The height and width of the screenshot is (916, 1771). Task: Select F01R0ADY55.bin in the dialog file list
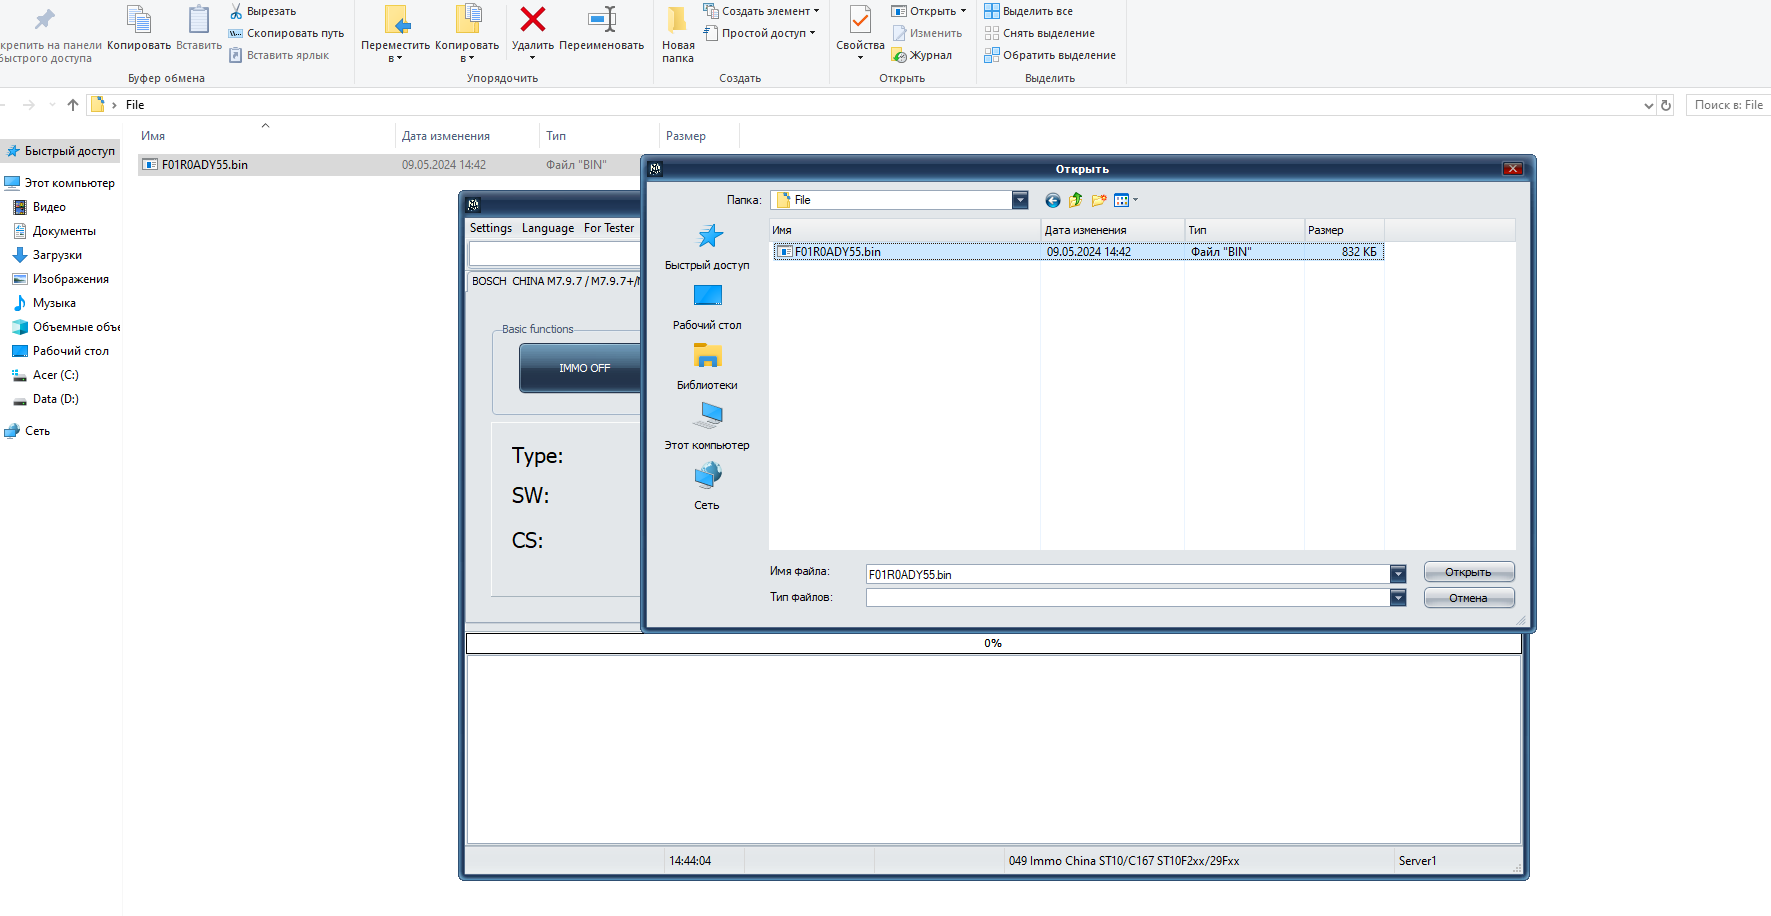point(1078,252)
